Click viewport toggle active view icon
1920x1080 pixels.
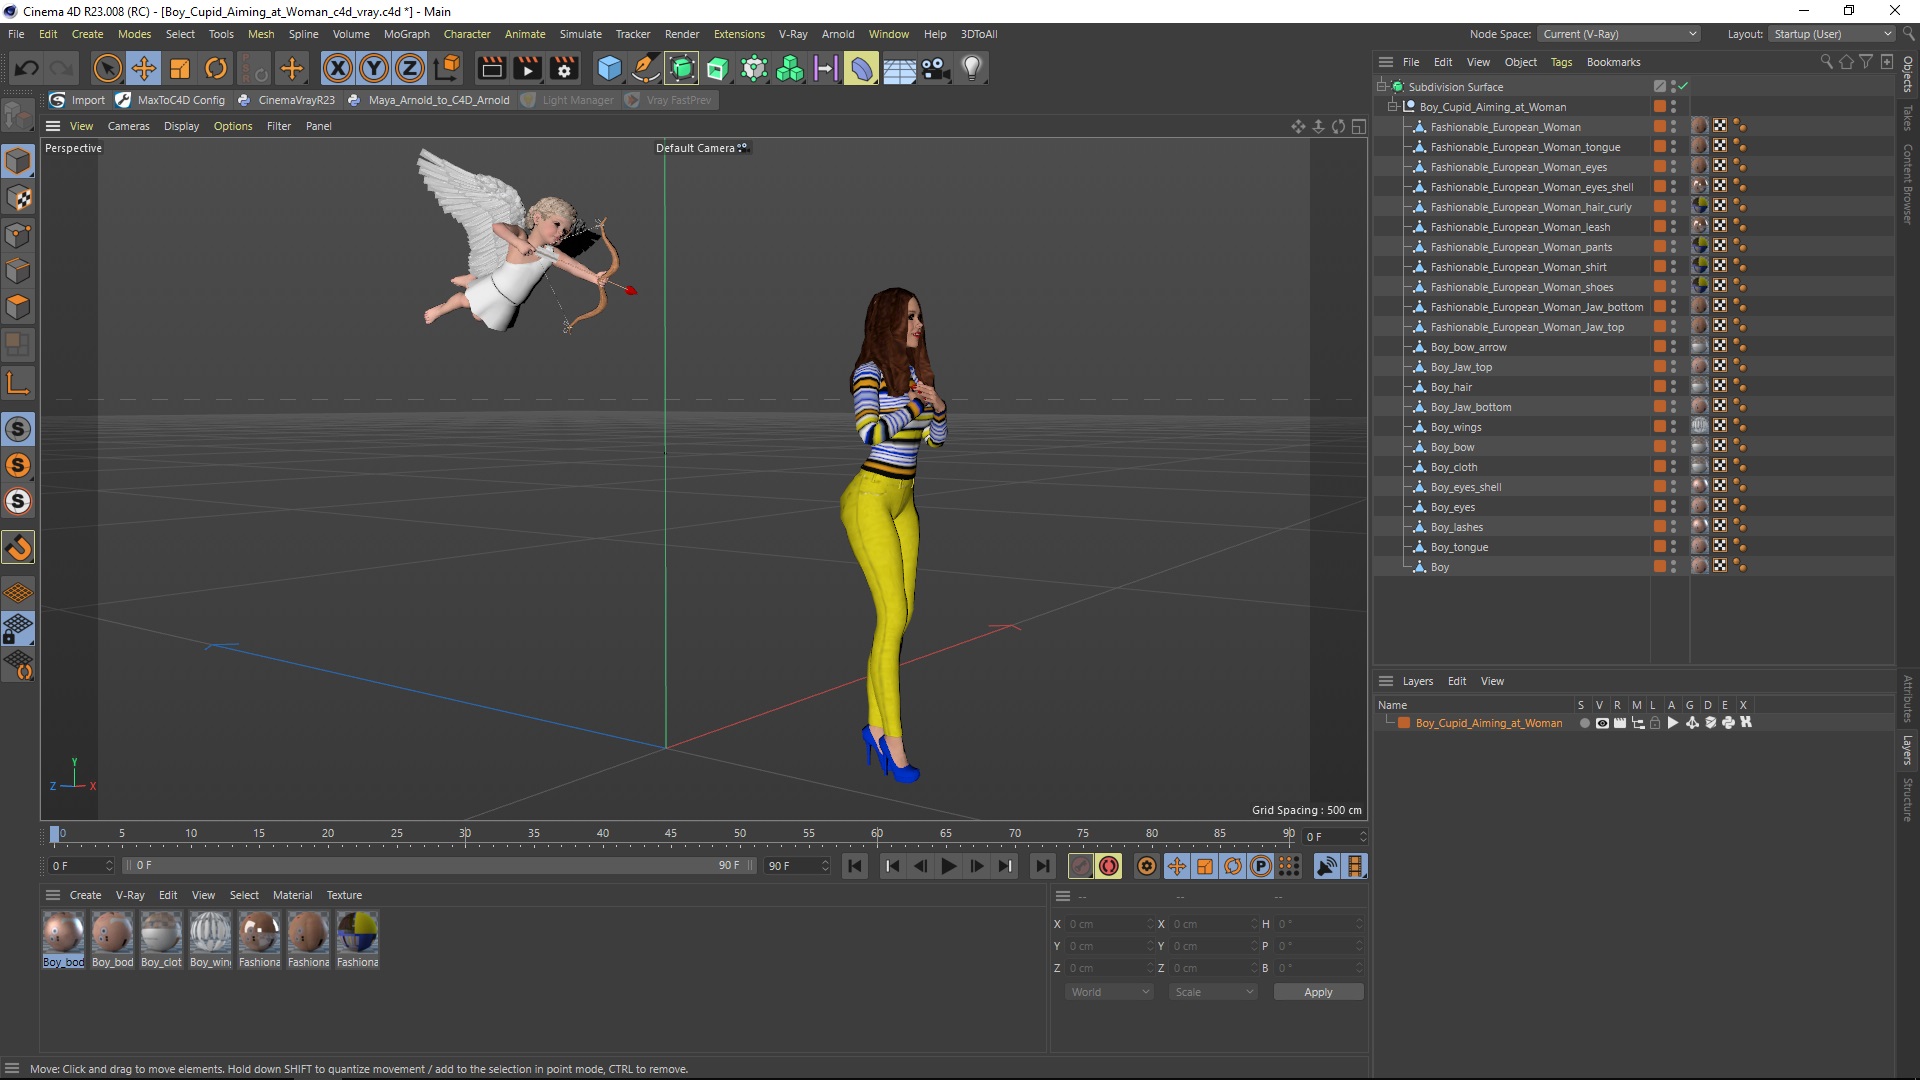[x=1359, y=126]
